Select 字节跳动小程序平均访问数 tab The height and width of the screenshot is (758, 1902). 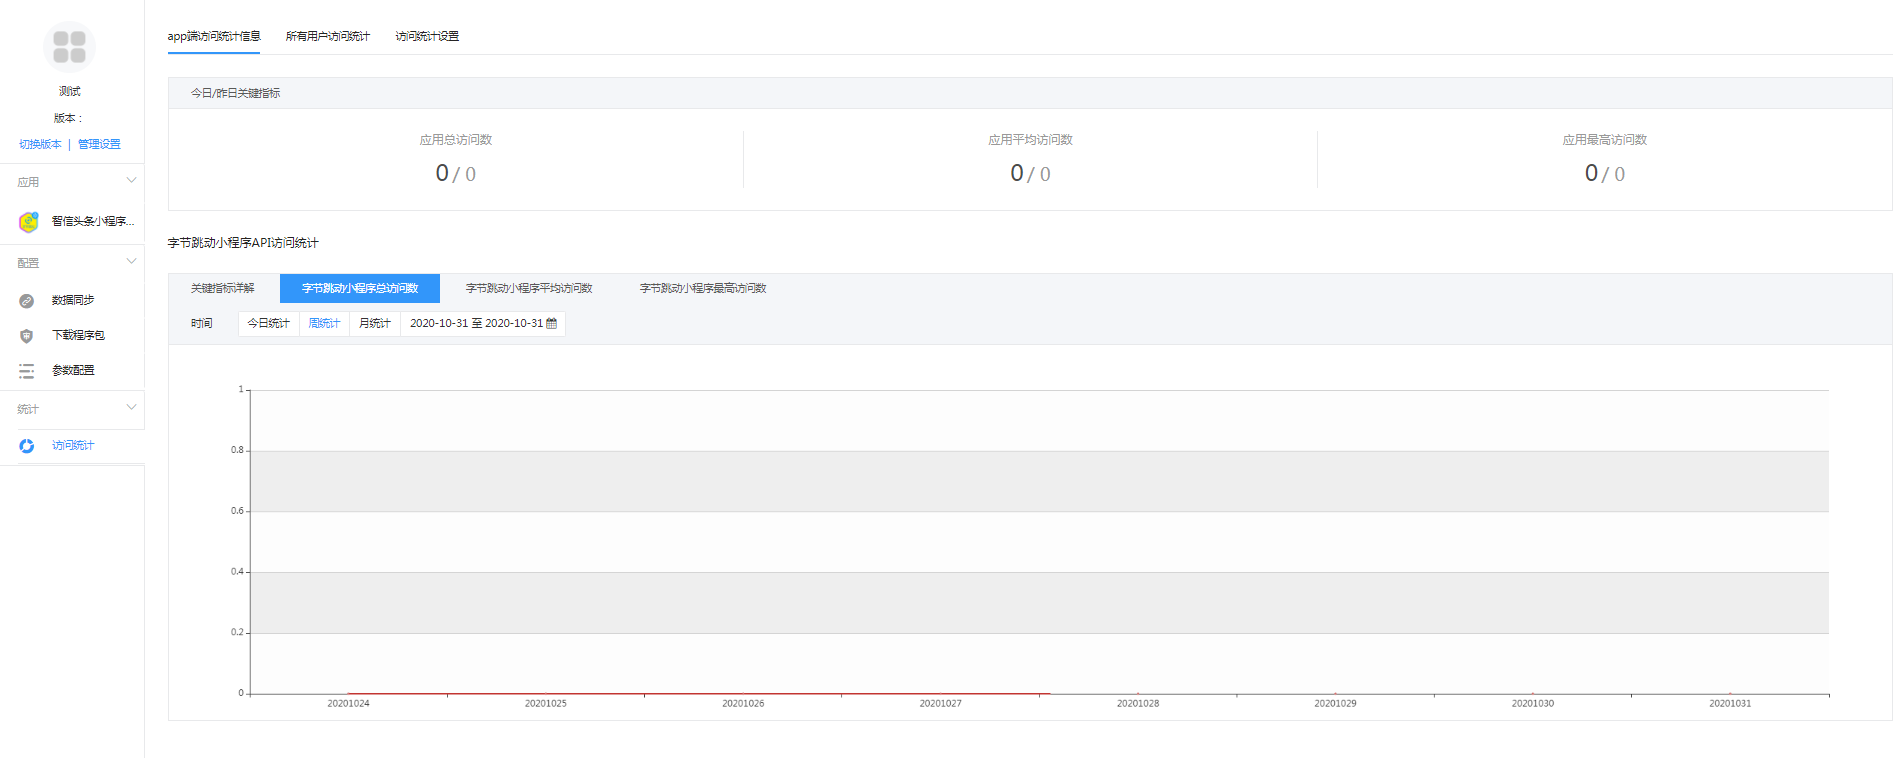point(529,288)
